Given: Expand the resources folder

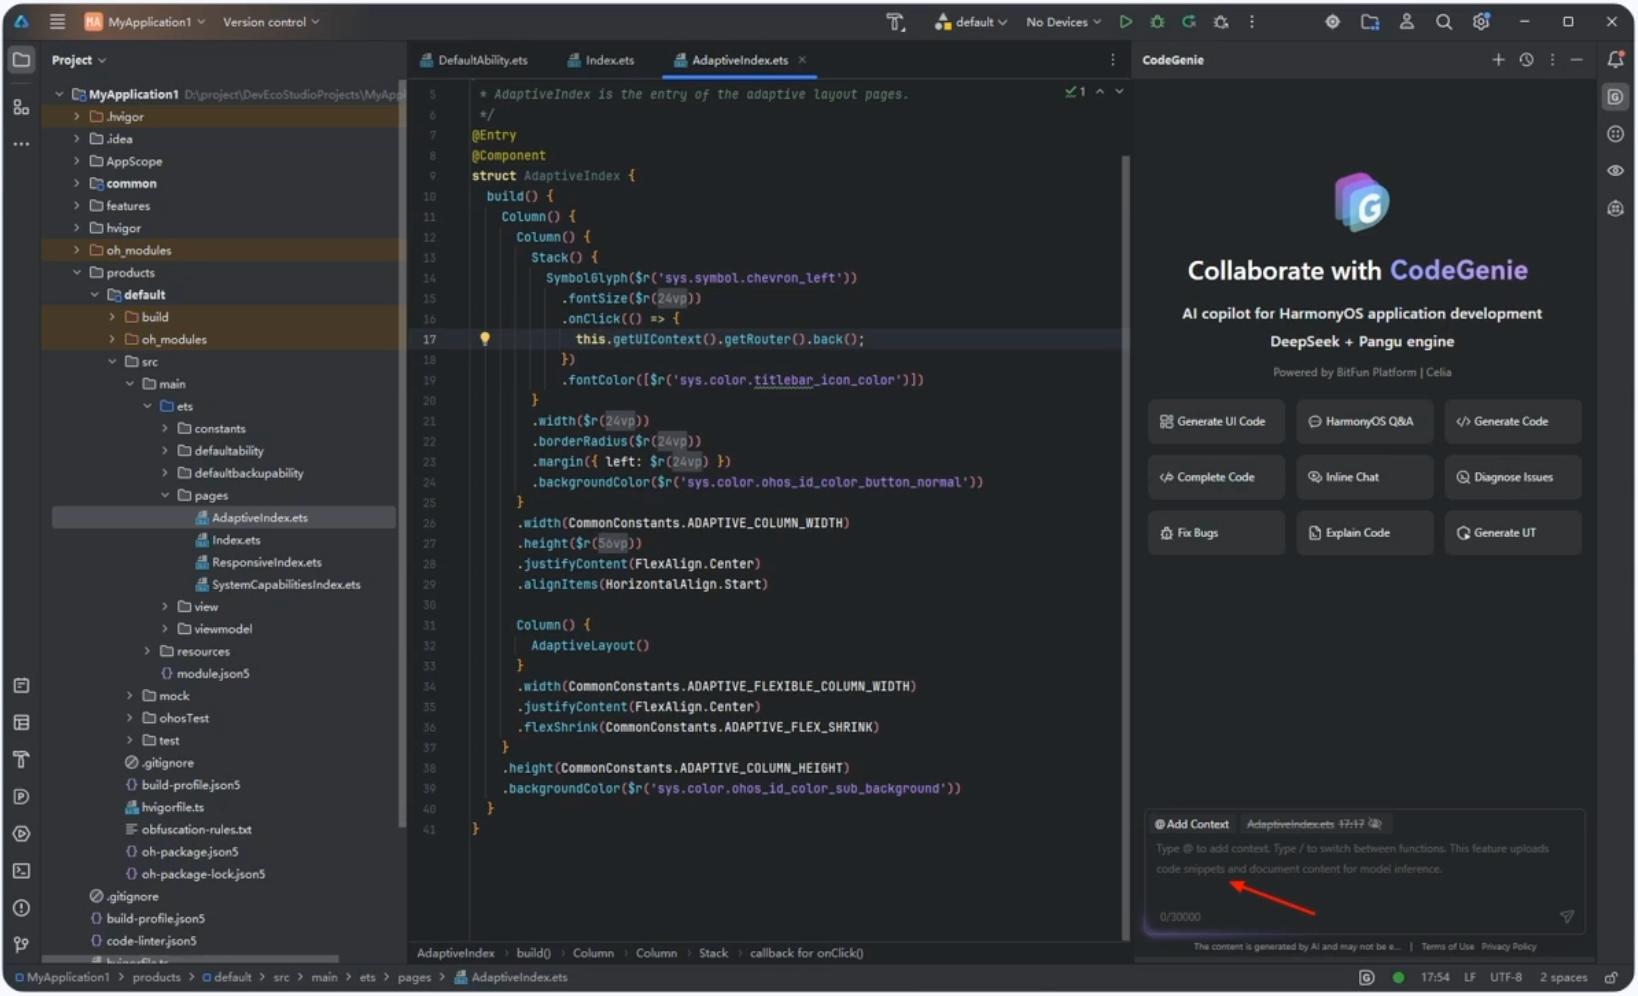Looking at the screenshot, I should [147, 651].
